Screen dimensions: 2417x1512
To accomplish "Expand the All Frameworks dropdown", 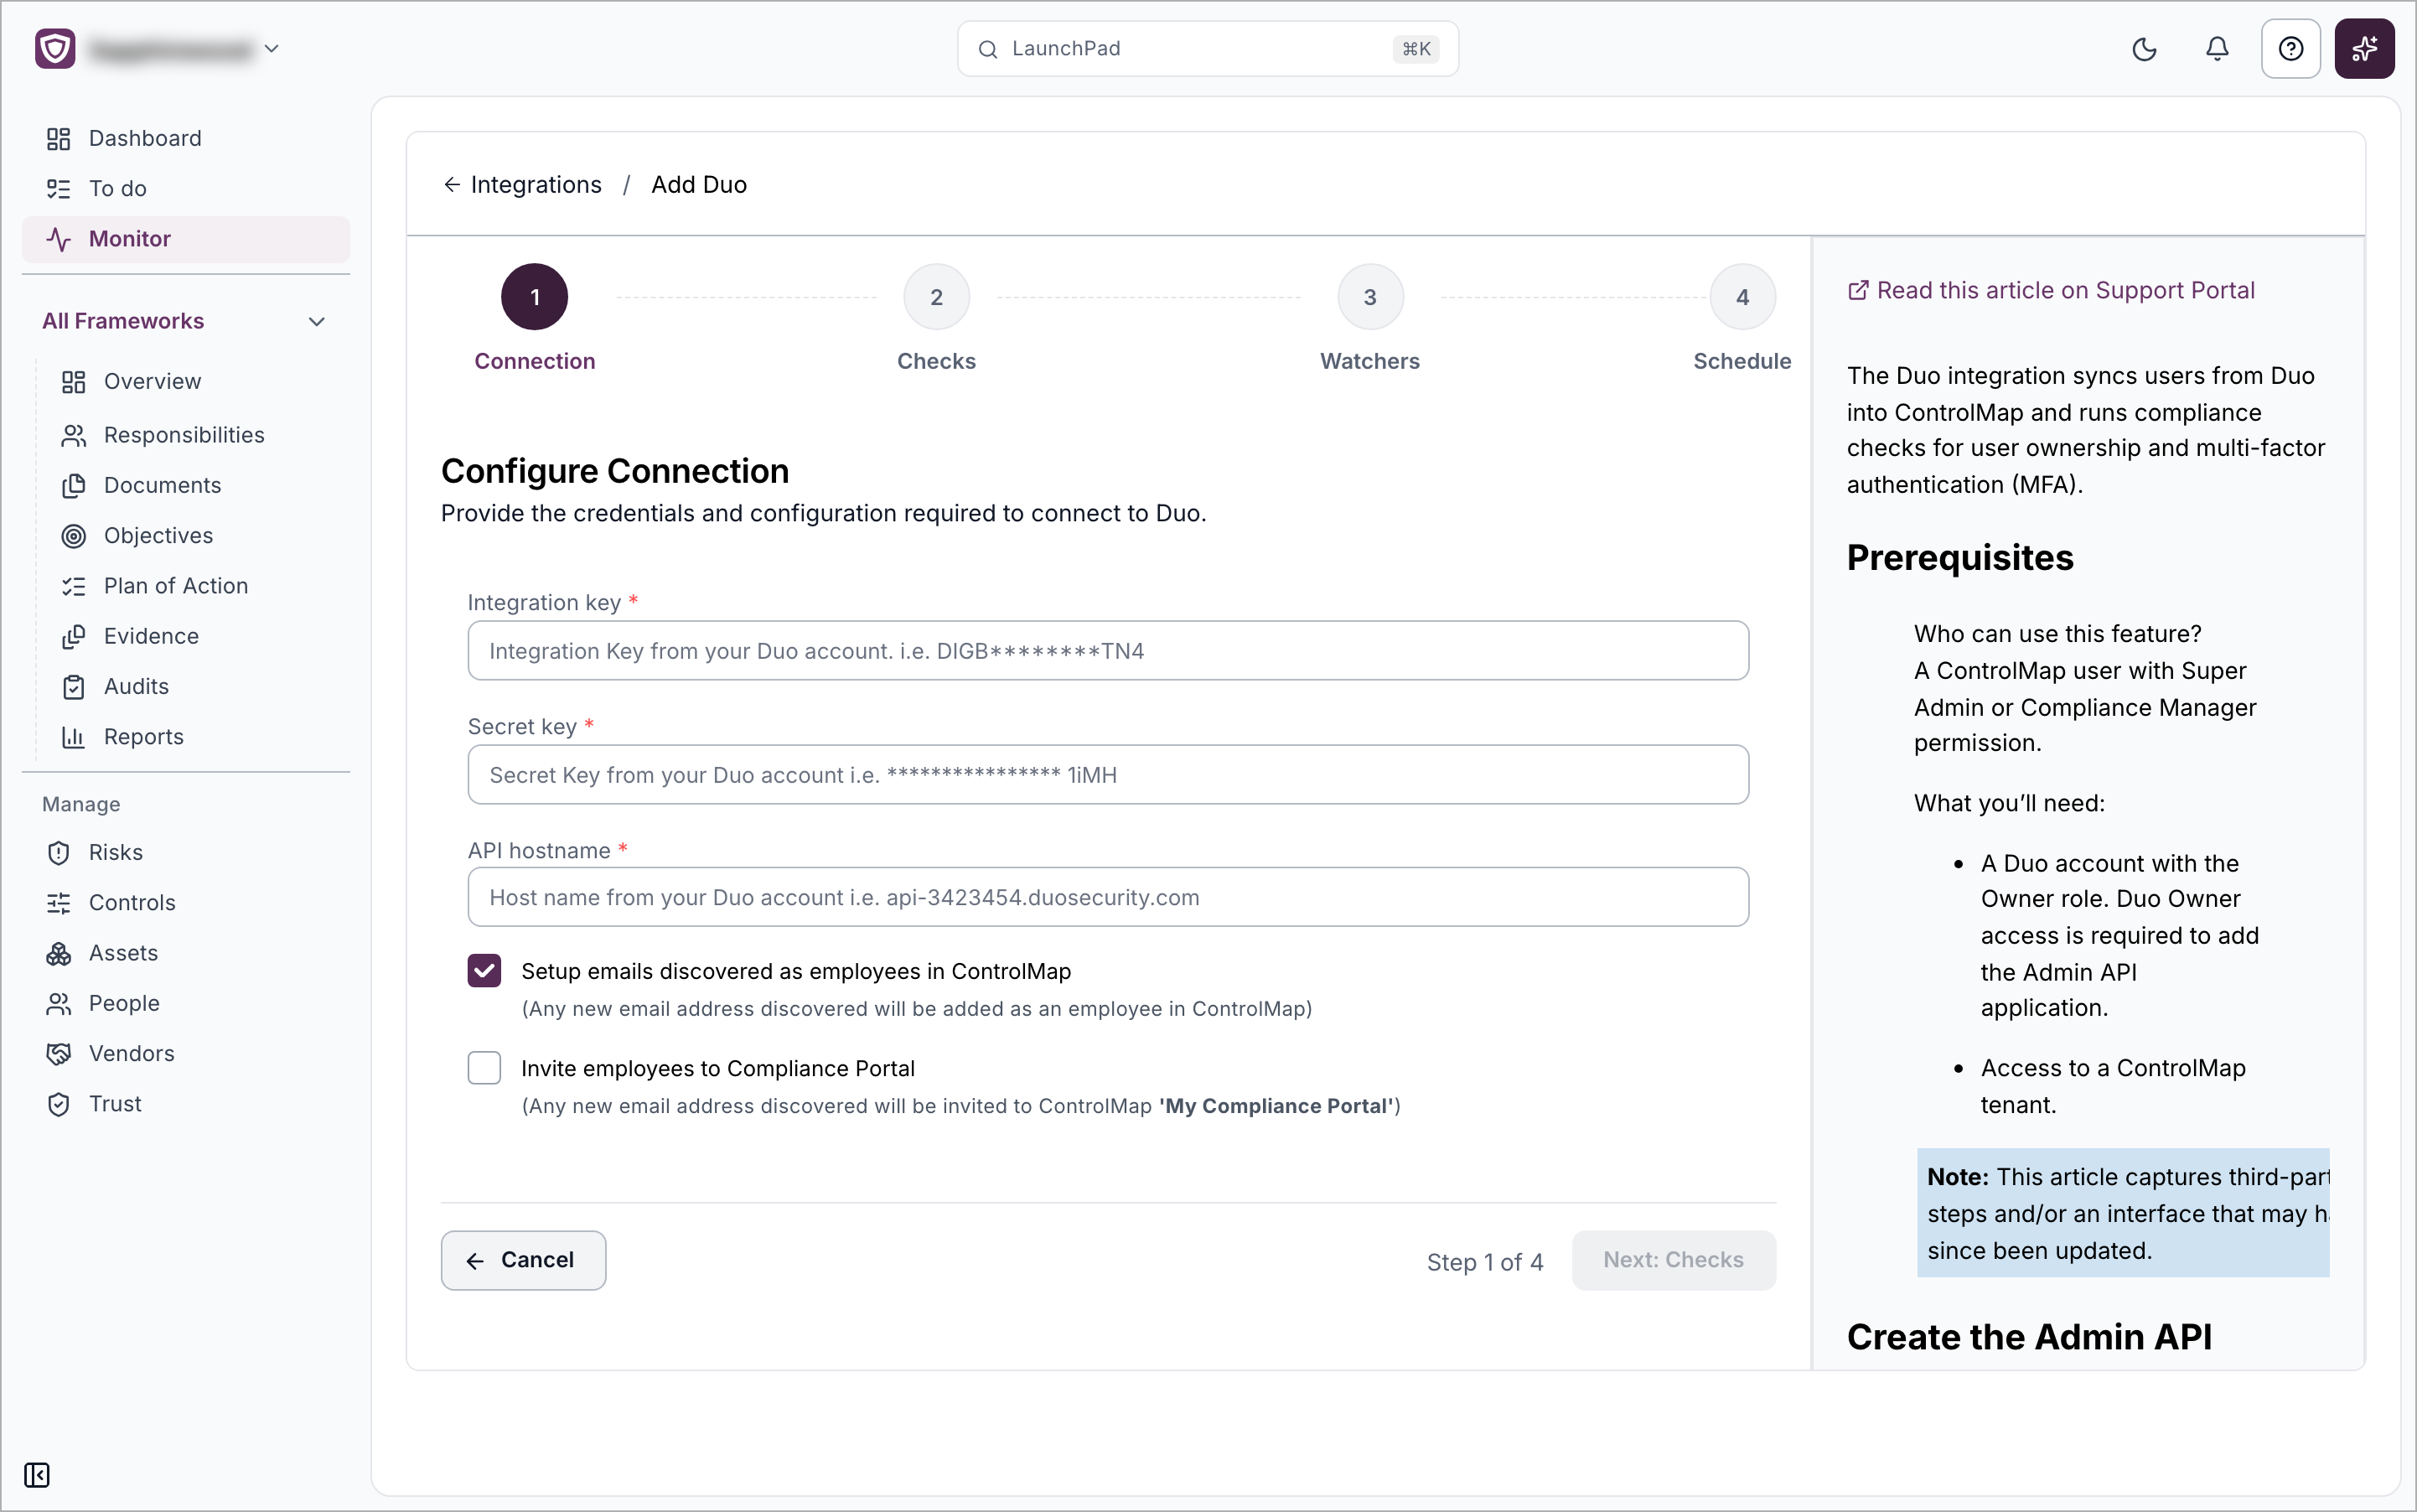I will click(186, 321).
